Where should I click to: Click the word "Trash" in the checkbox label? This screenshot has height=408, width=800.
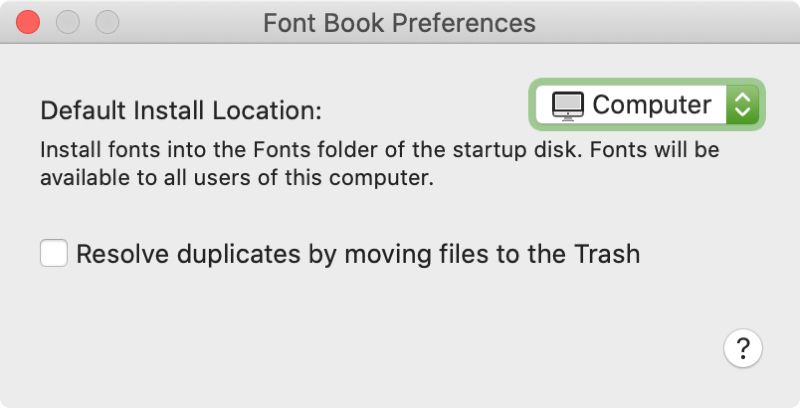607,254
